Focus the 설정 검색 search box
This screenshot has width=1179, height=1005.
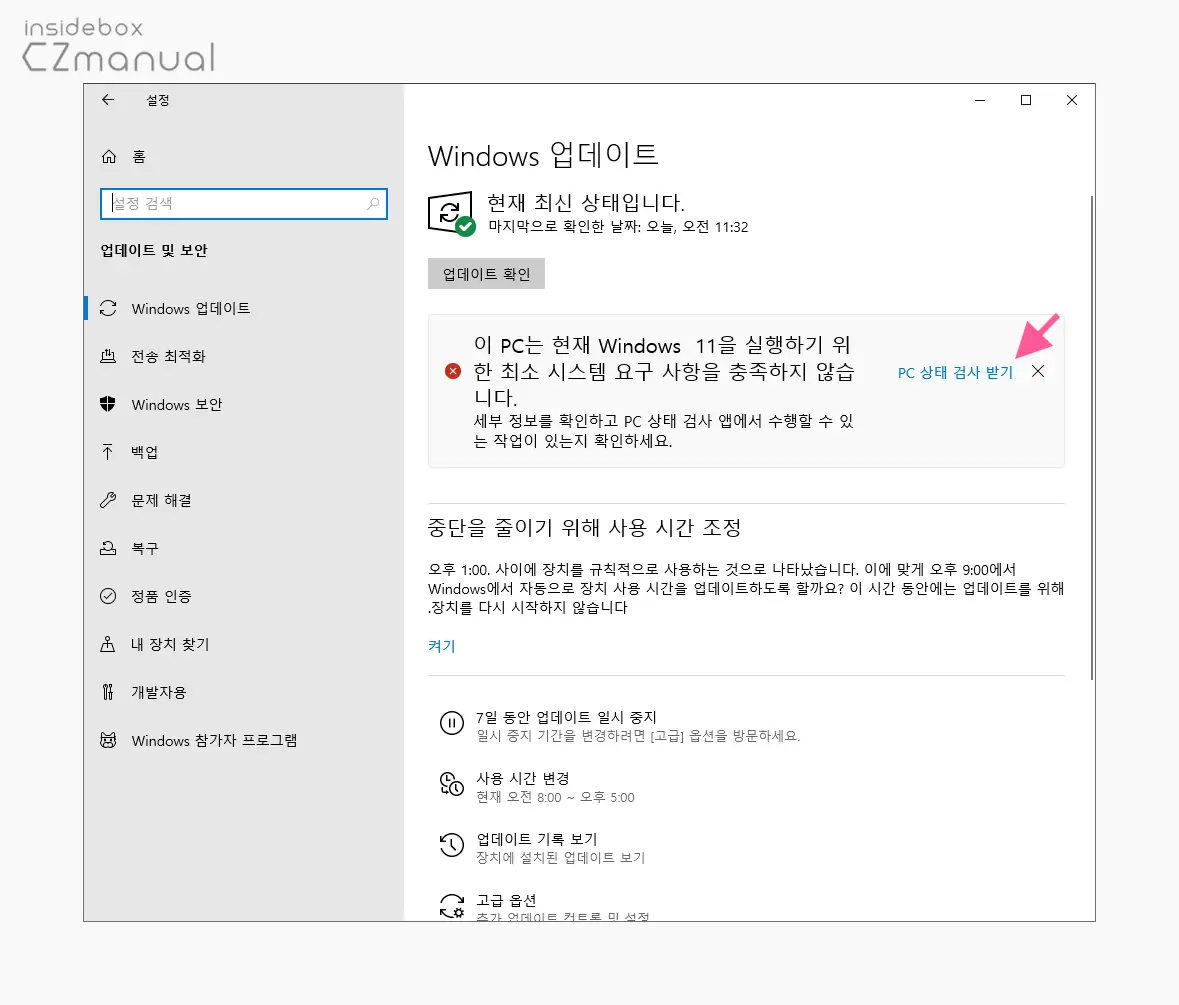pyautogui.click(x=244, y=204)
